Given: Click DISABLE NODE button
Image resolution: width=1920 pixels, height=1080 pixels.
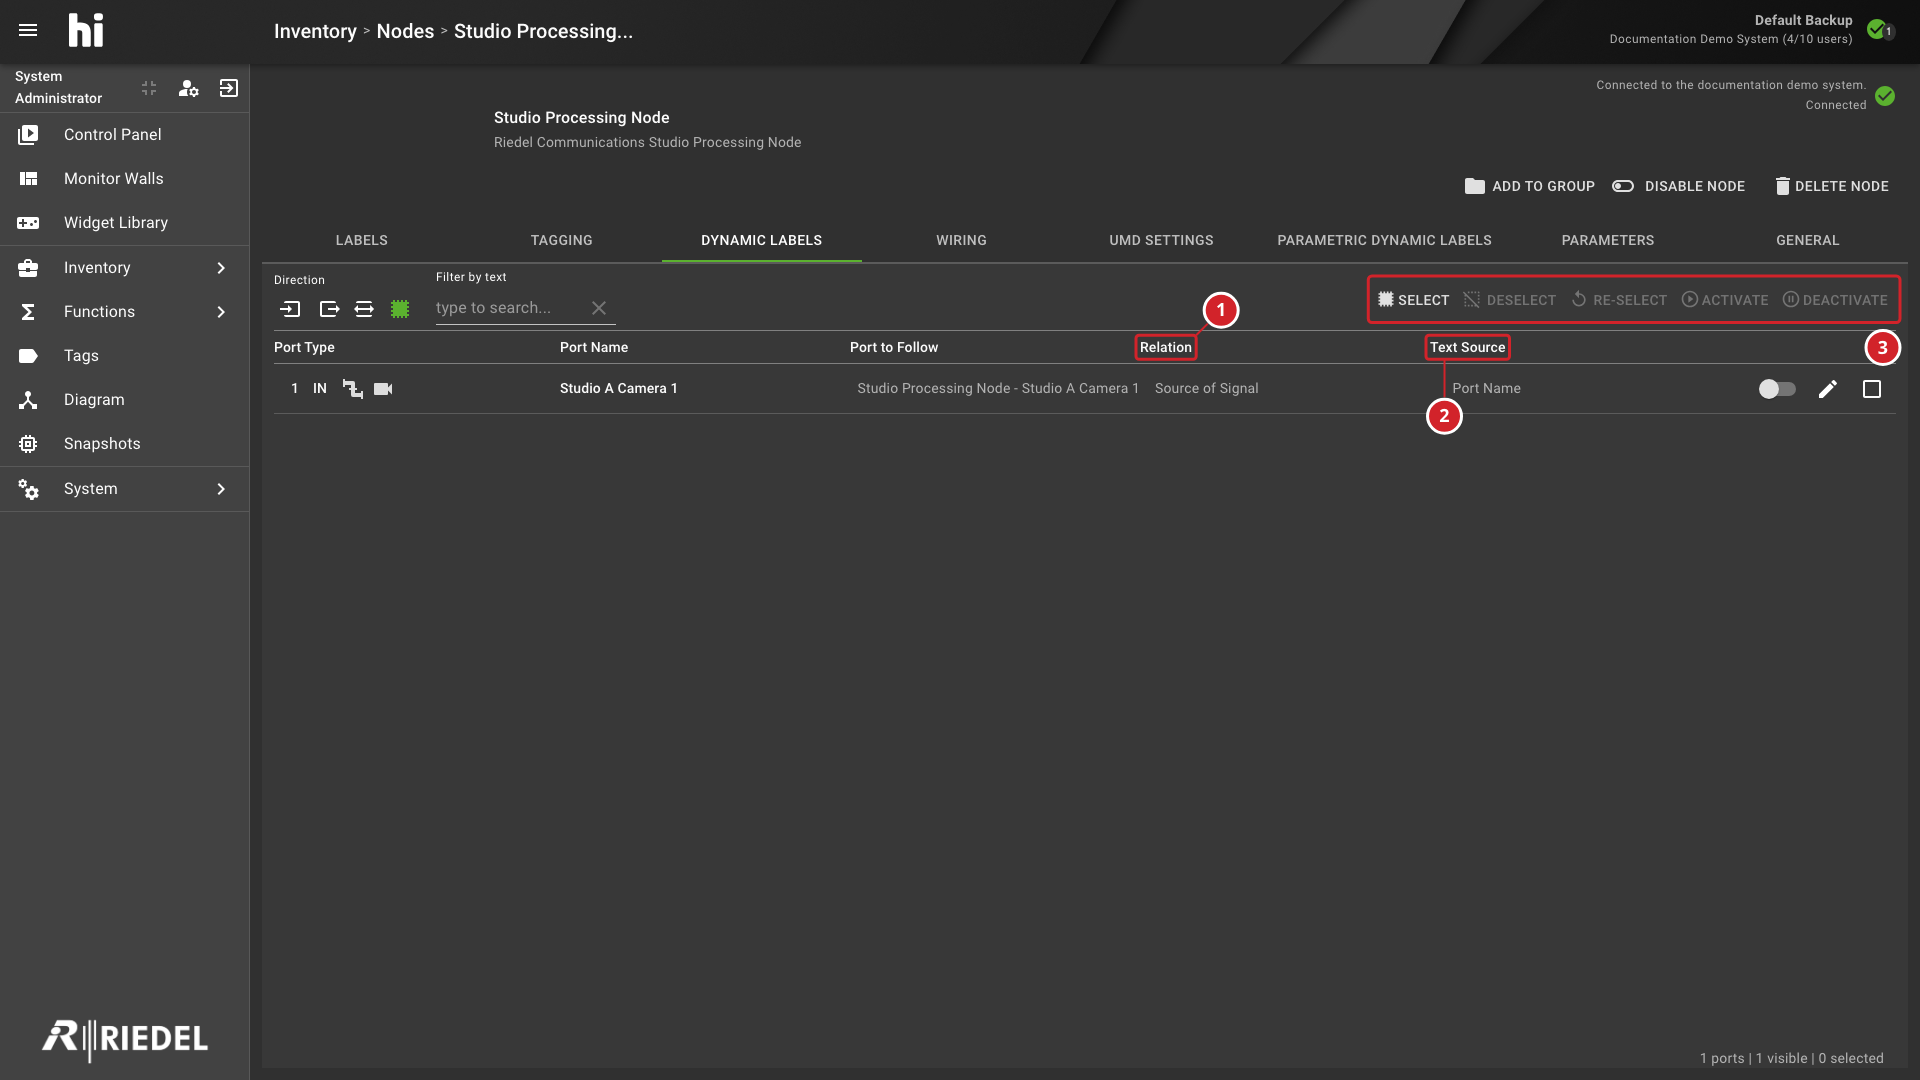Looking at the screenshot, I should [1679, 186].
